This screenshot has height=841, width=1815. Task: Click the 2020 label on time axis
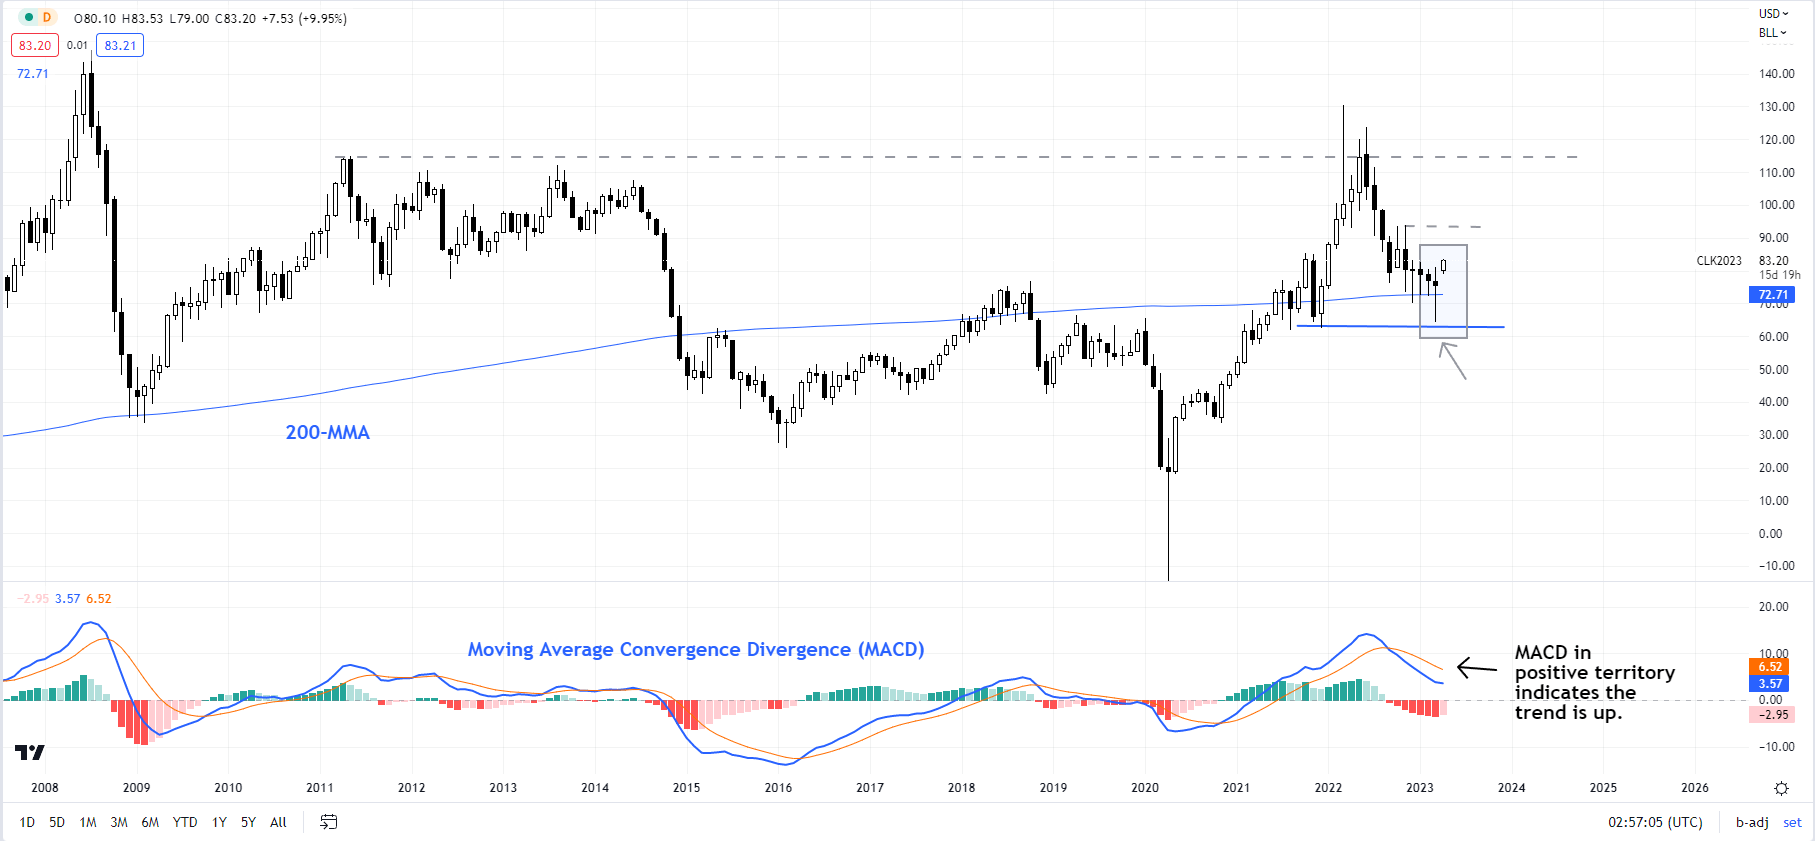point(1145,788)
